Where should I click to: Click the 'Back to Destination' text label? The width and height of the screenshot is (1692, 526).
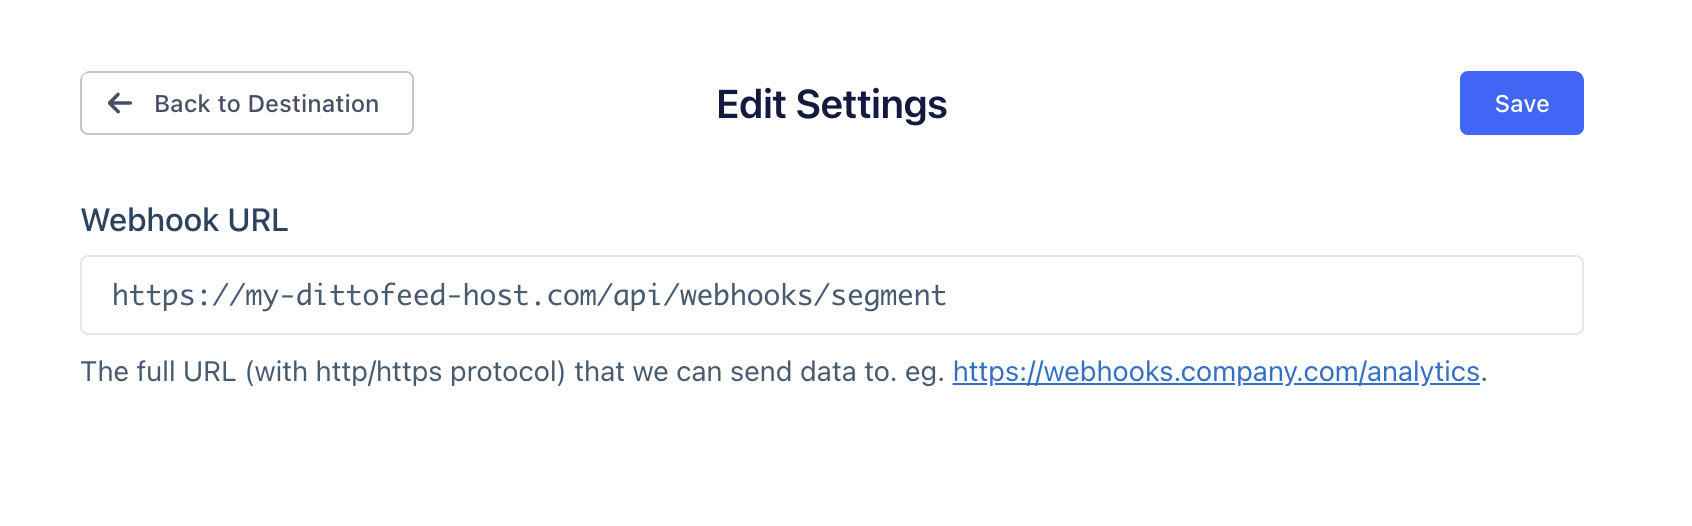[x=267, y=104]
